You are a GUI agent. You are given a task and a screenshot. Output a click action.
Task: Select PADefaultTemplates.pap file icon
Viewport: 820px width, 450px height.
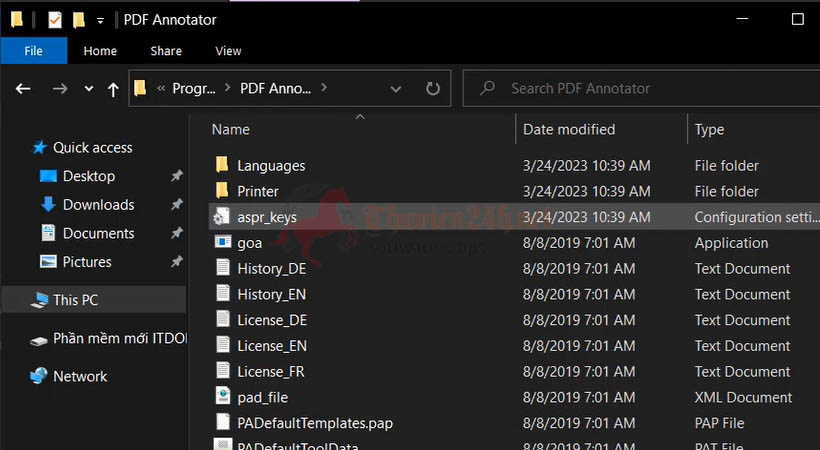point(223,422)
